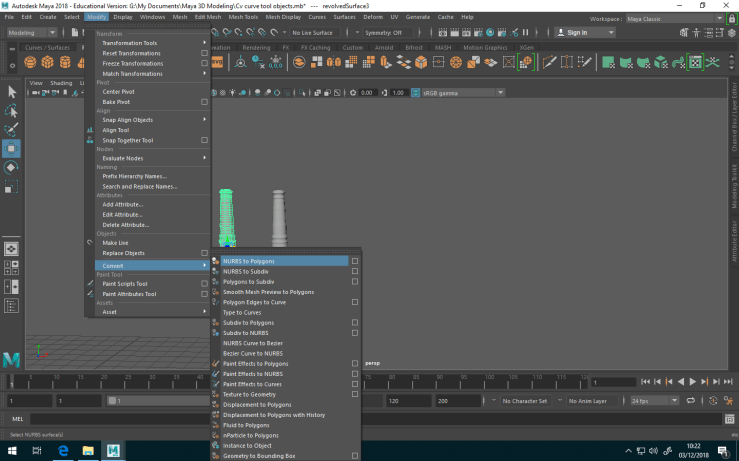The width and height of the screenshot is (739, 461).
Task: Open Reset Transformations option box
Action: (x=204, y=53)
